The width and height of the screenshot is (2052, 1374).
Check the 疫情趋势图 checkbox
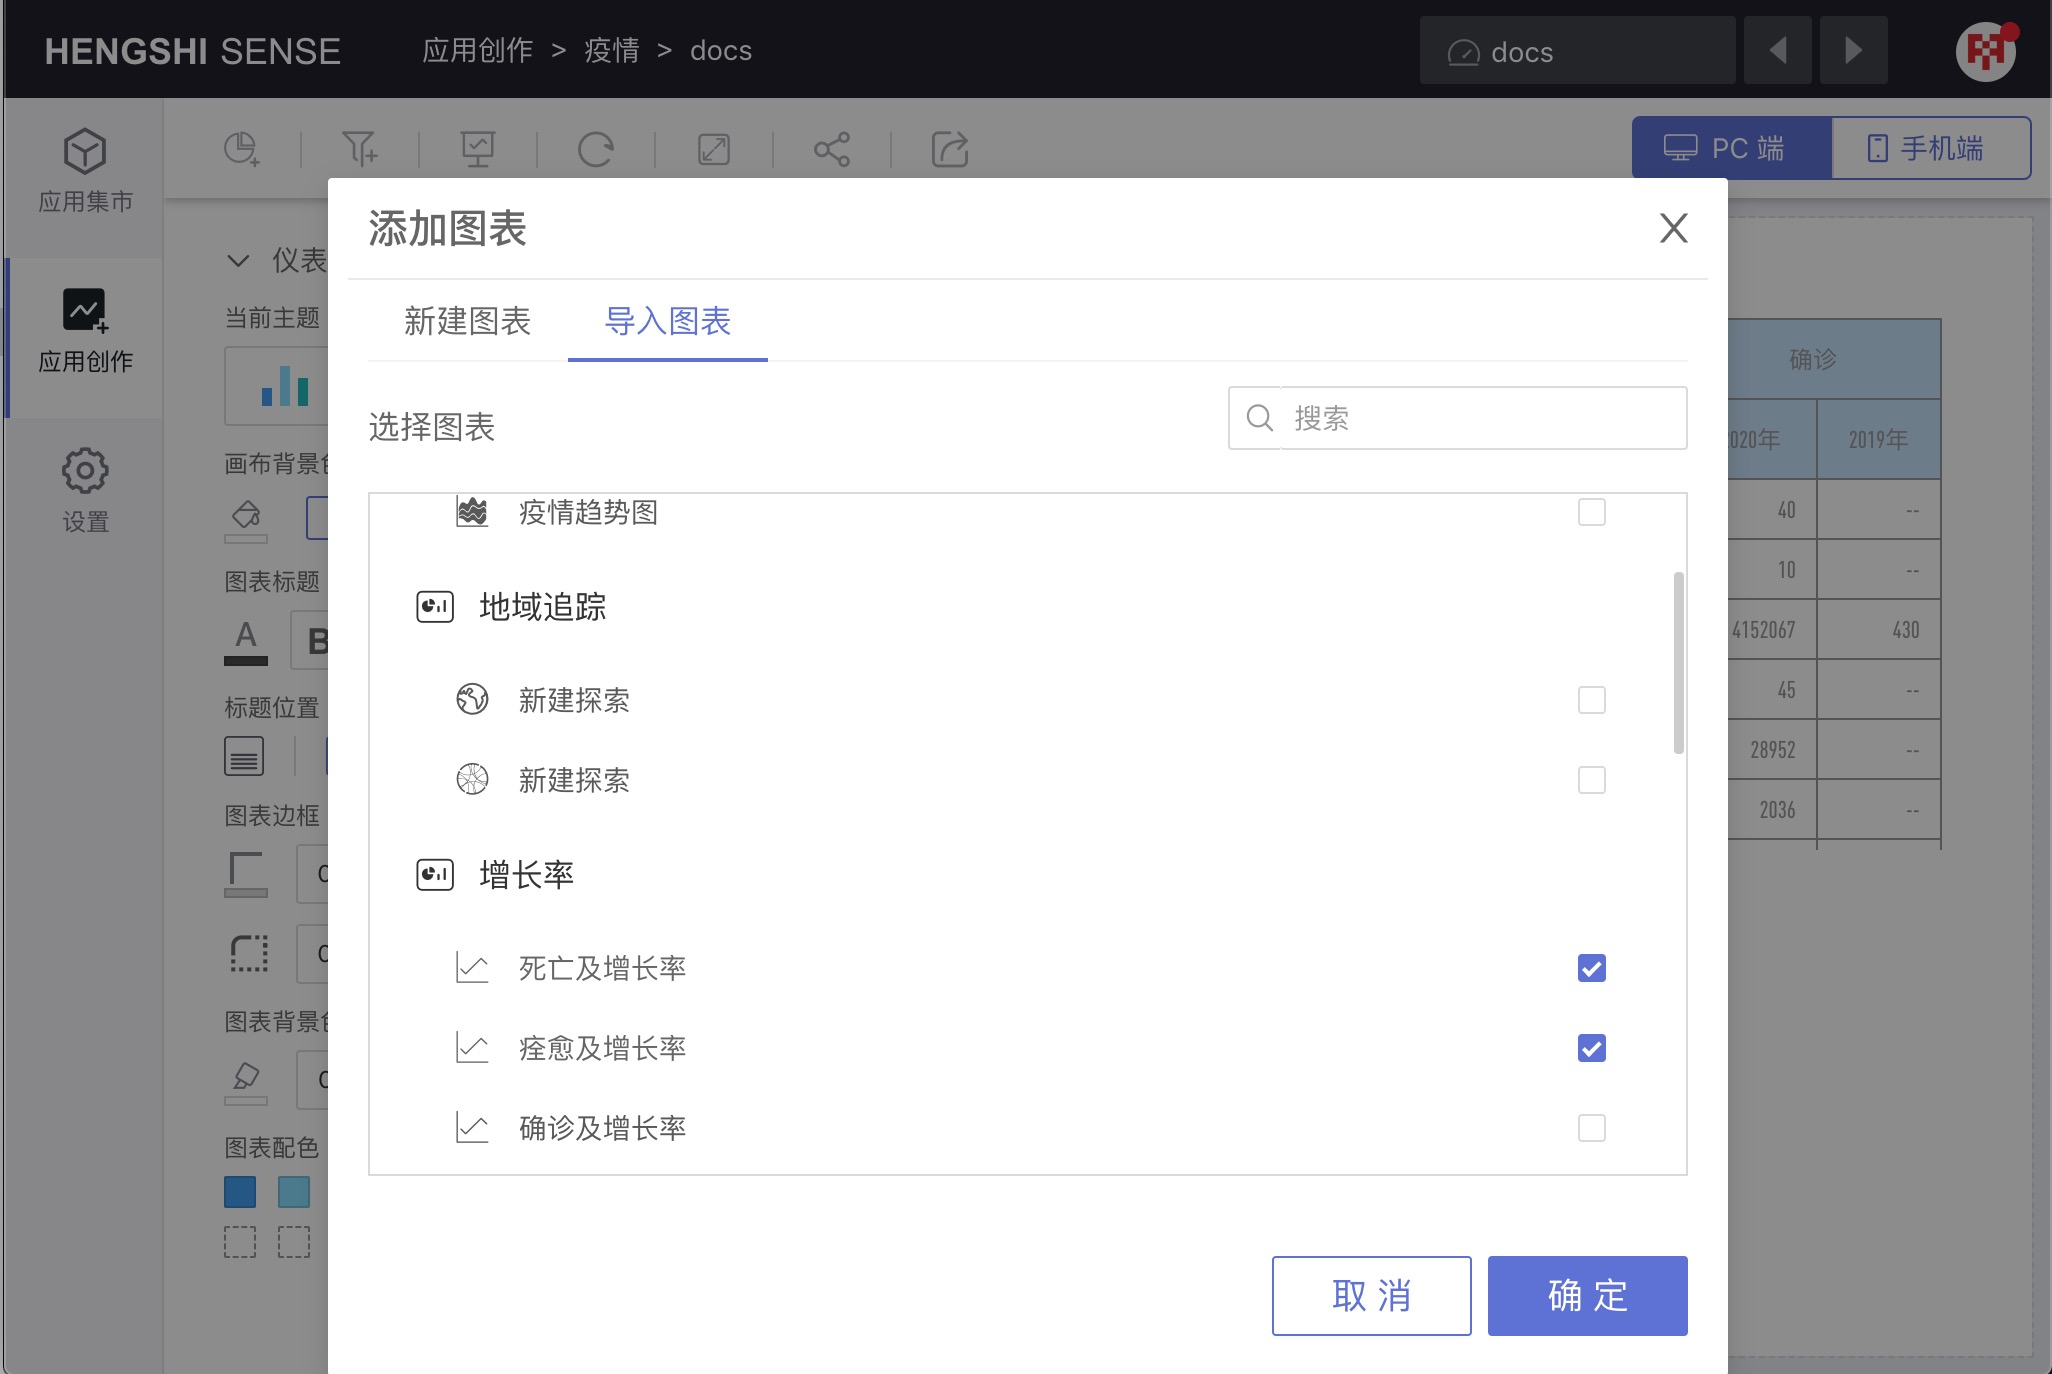1592,512
